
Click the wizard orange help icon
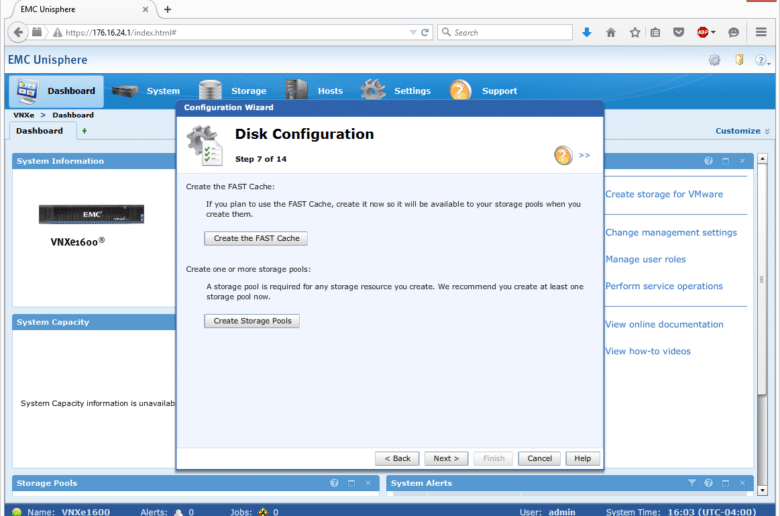point(563,156)
